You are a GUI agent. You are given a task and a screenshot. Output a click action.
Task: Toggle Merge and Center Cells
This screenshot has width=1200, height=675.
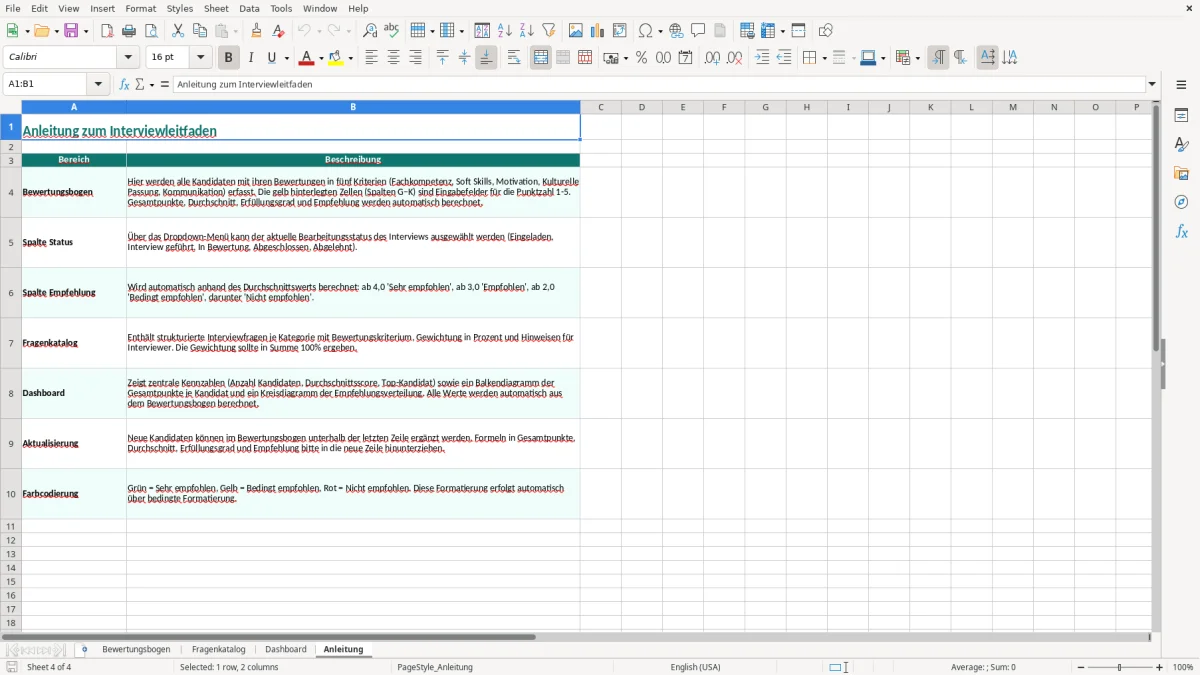(x=541, y=58)
